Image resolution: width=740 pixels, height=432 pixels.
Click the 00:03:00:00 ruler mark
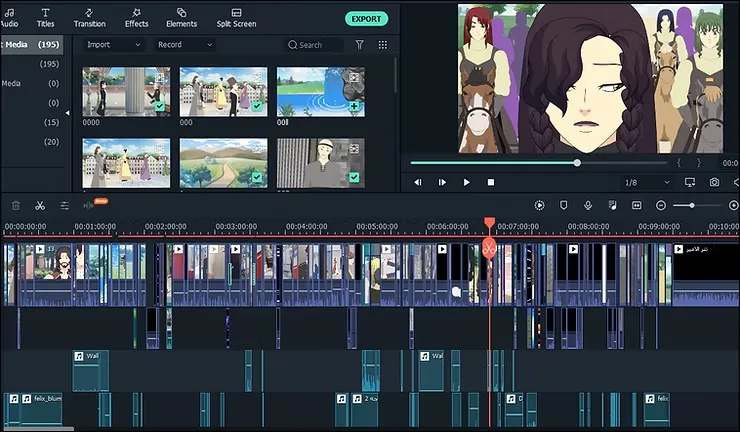click(236, 227)
